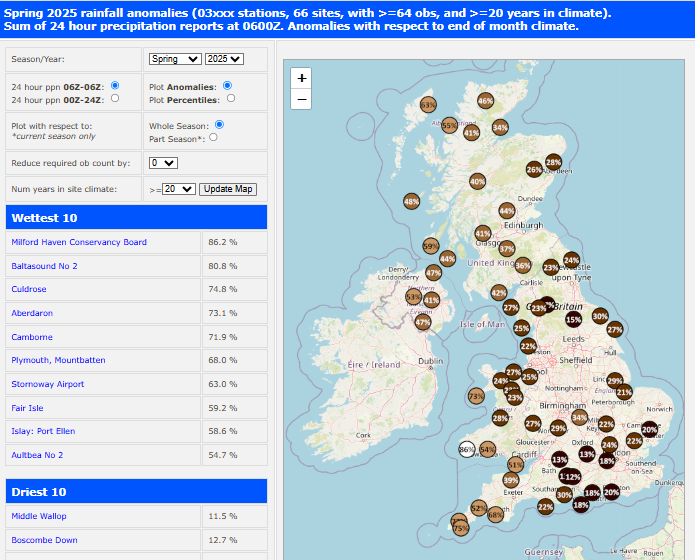Image resolution: width=695 pixels, height=560 pixels.
Task: Open the year dropdown showing 2025
Action: point(224,59)
